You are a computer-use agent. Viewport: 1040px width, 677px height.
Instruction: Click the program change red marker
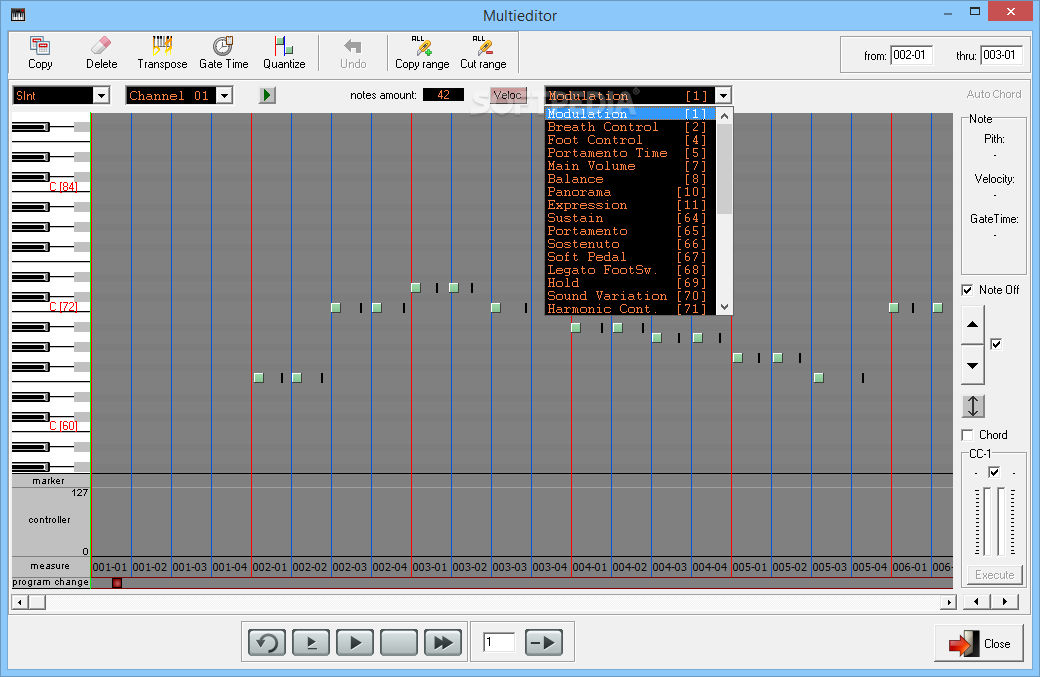coord(117,583)
